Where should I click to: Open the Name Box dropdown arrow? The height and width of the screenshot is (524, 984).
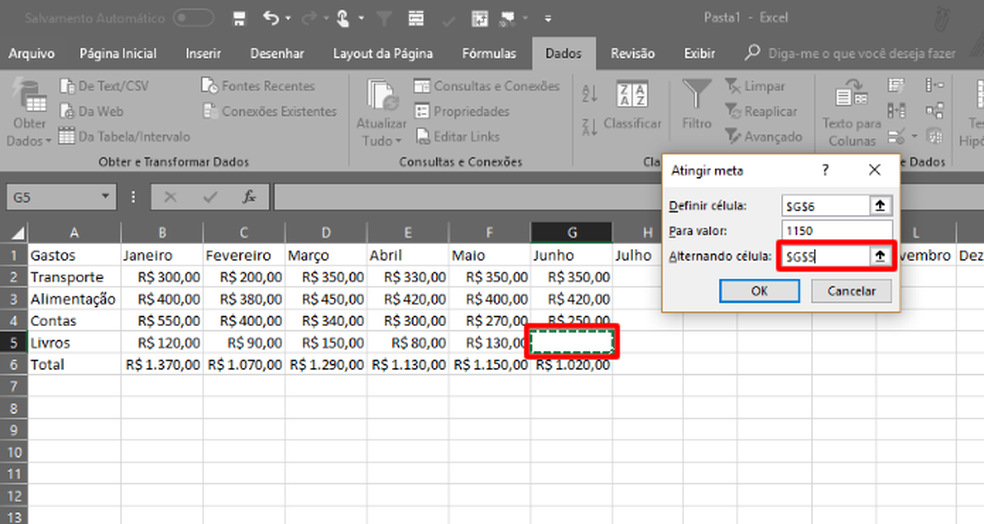pyautogui.click(x=105, y=197)
